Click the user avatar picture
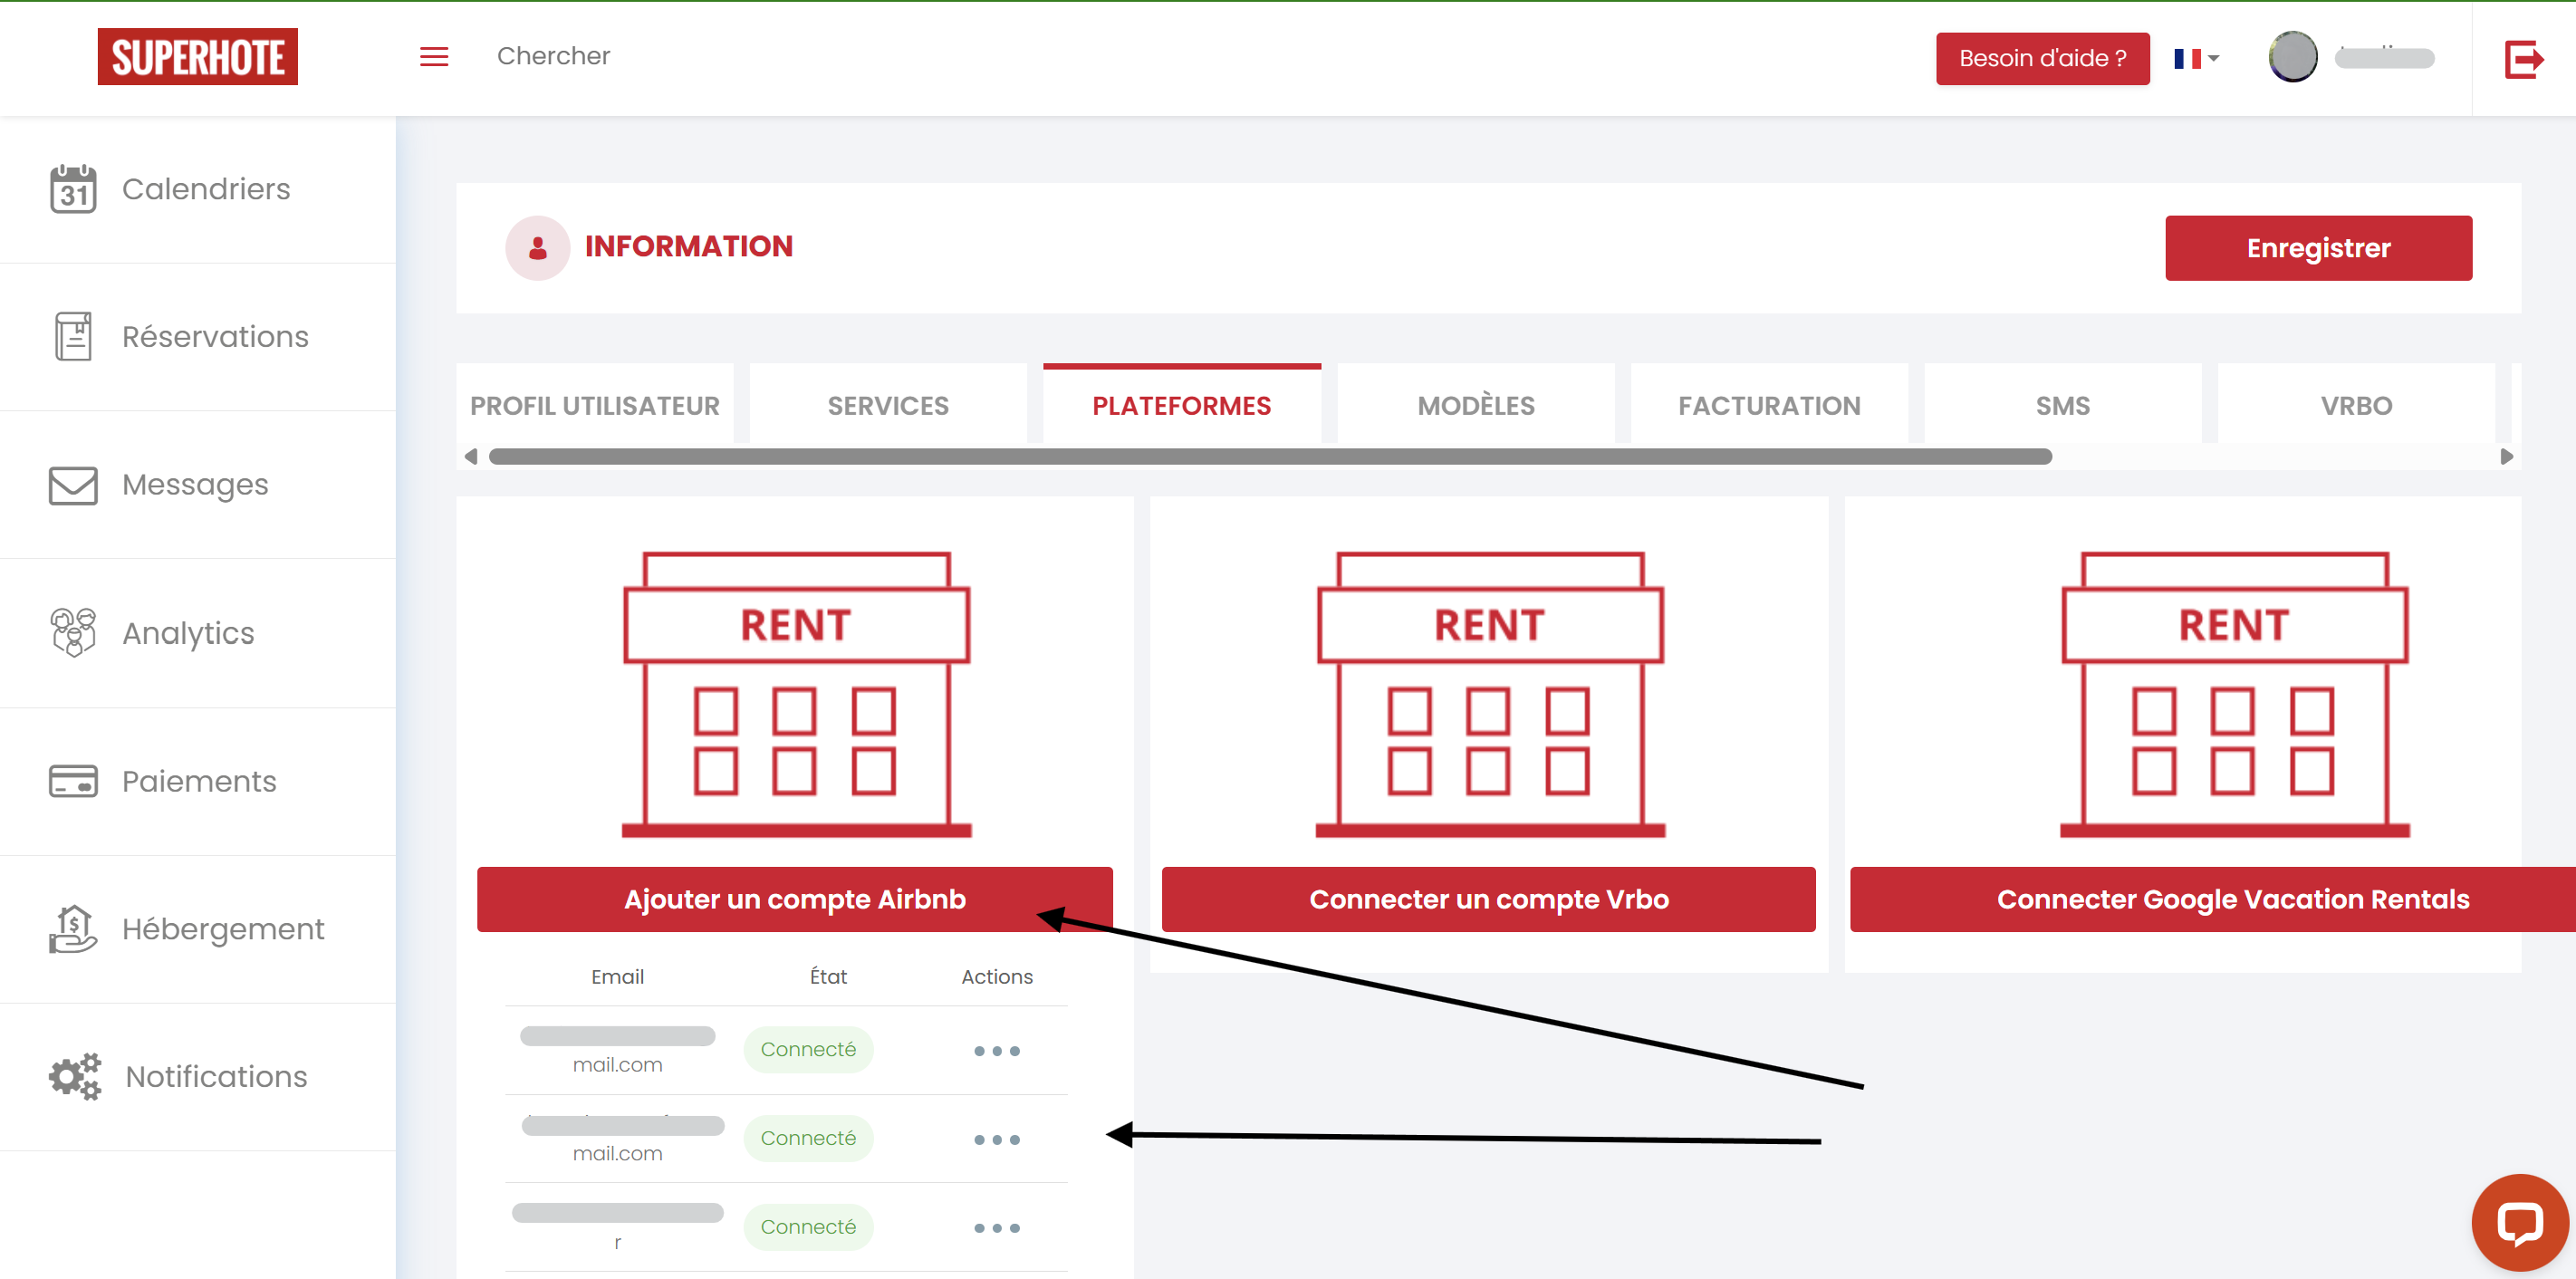The width and height of the screenshot is (2576, 1279). pos(2292,57)
